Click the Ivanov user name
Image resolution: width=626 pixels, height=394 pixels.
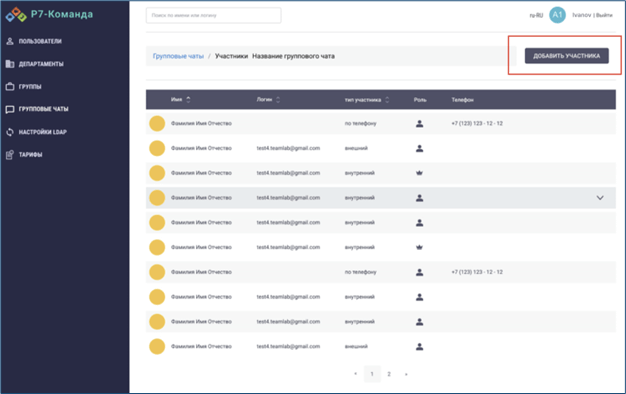[x=581, y=15]
